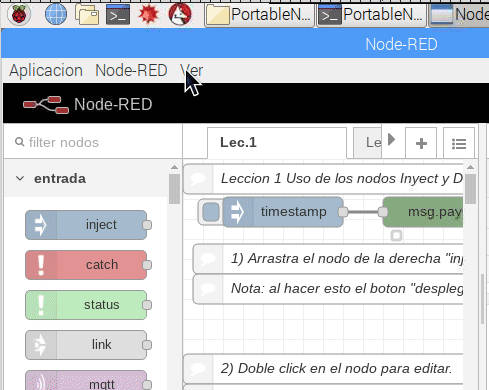Click the '2) Doble click' comment bubble icon

[199, 369]
